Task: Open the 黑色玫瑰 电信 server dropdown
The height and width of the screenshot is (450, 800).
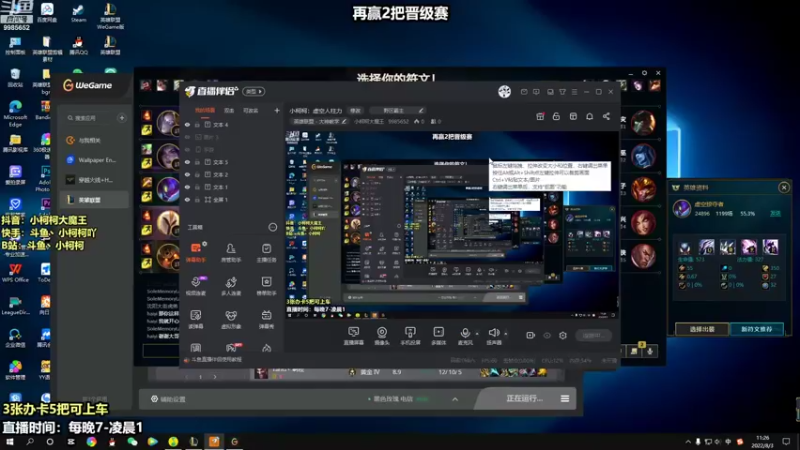Action: click(x=398, y=399)
